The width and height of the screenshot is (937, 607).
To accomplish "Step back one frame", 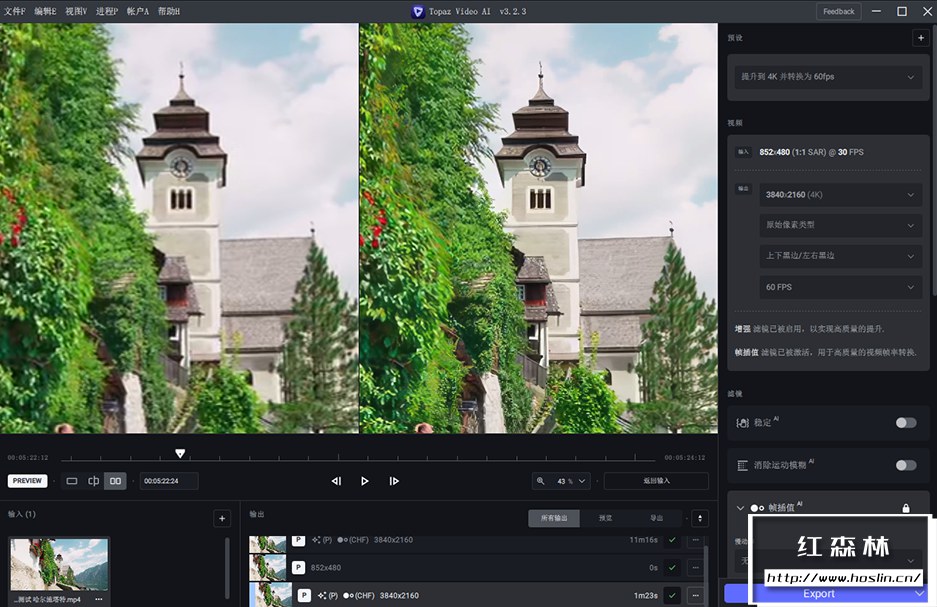I will click(336, 481).
